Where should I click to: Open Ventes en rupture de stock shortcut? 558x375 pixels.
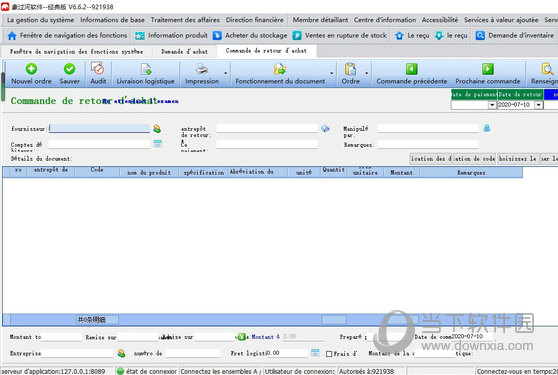pyautogui.click(x=339, y=35)
